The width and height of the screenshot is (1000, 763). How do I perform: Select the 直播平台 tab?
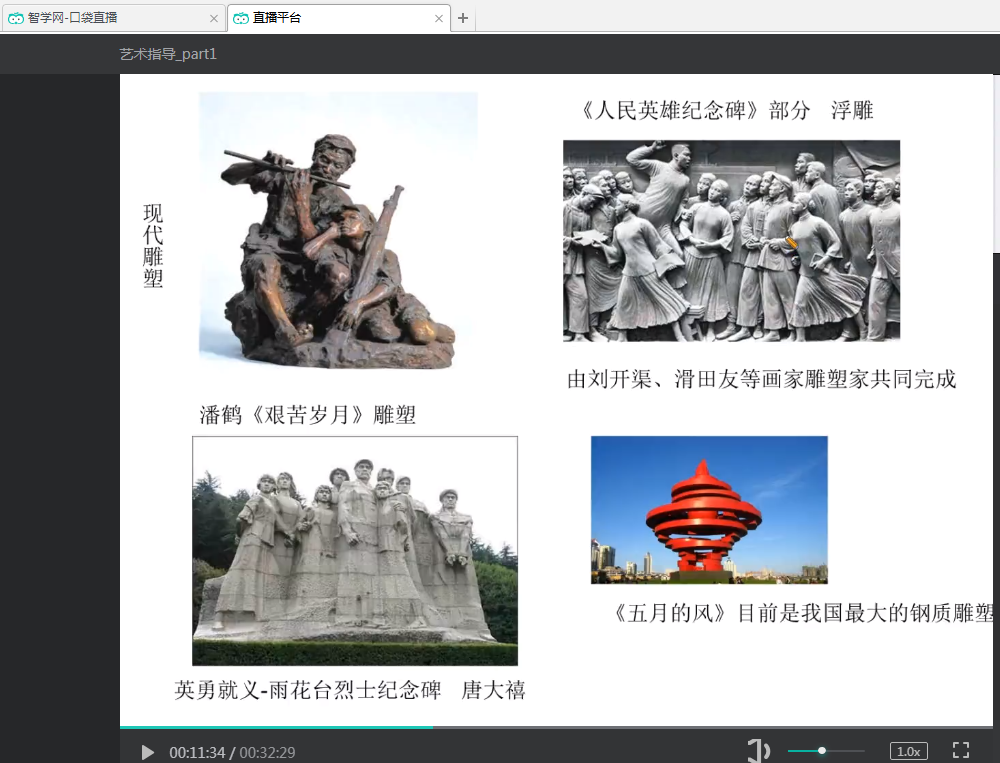[330, 18]
